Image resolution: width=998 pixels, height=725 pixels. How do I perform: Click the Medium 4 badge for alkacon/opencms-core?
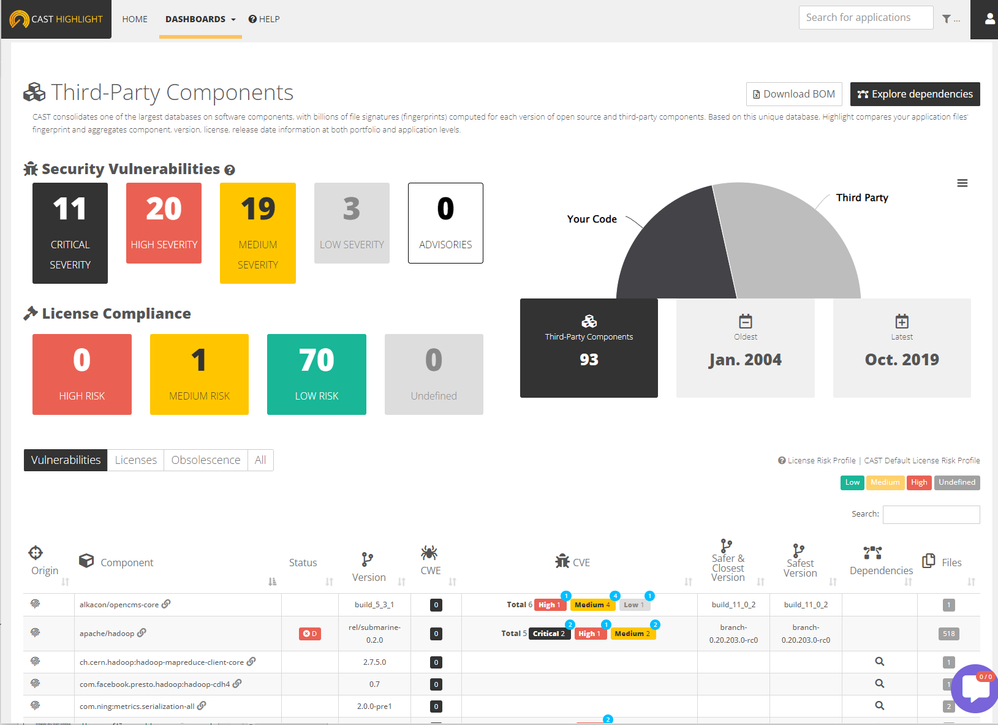[x=593, y=605]
